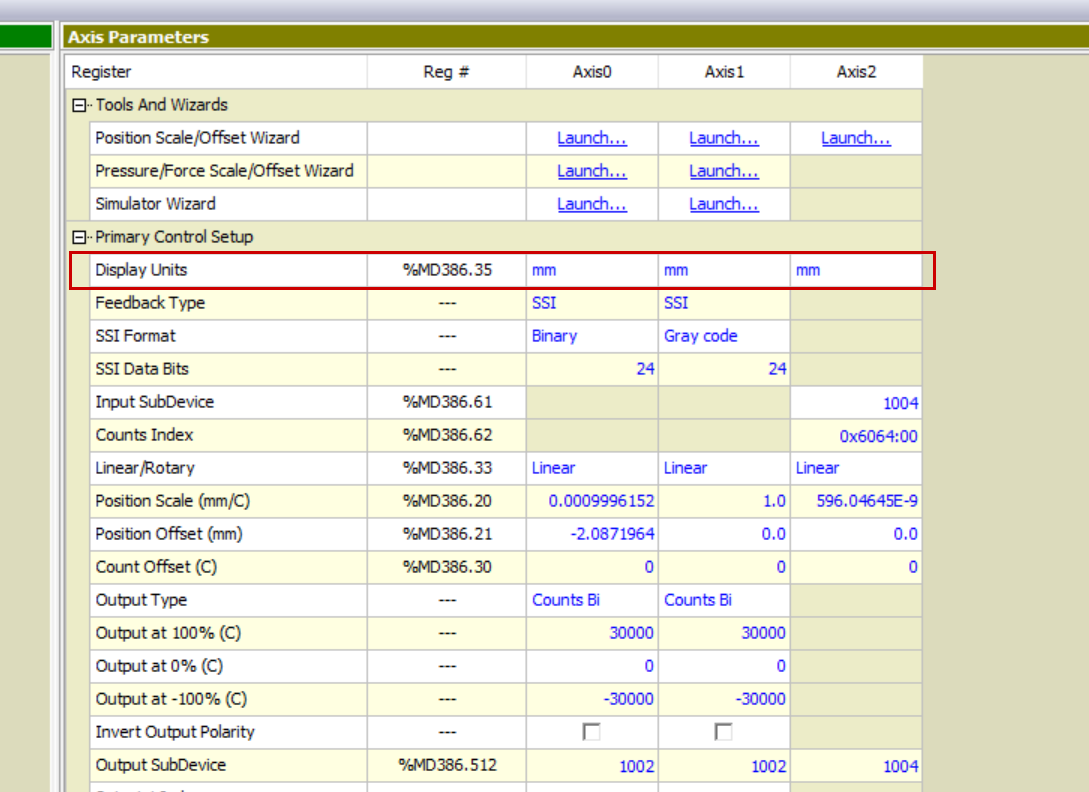Select the Input SubDevice row label

click(x=154, y=402)
